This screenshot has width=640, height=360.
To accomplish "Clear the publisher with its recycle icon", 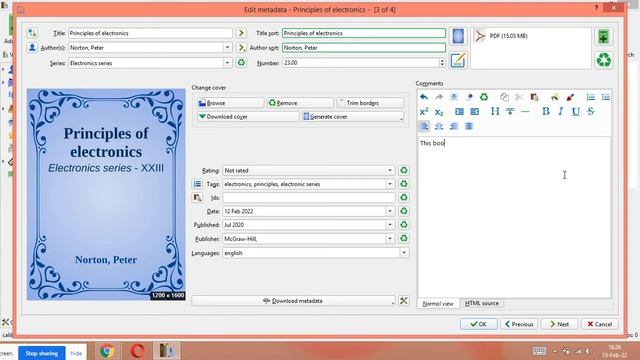I will point(404,238).
